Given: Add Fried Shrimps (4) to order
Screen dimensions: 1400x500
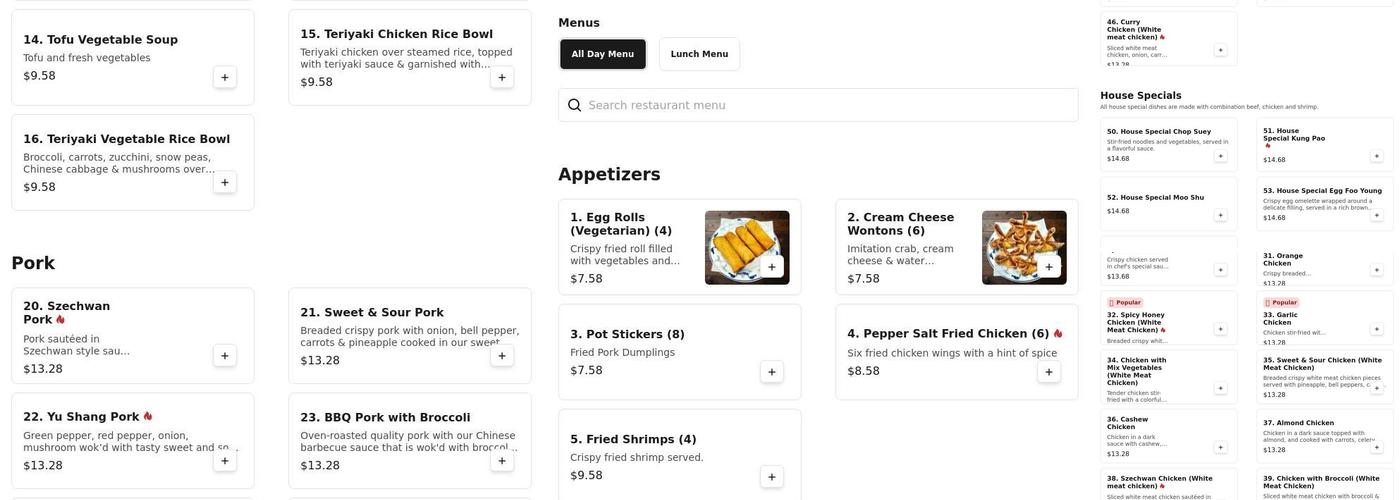Looking at the screenshot, I should (x=771, y=477).
